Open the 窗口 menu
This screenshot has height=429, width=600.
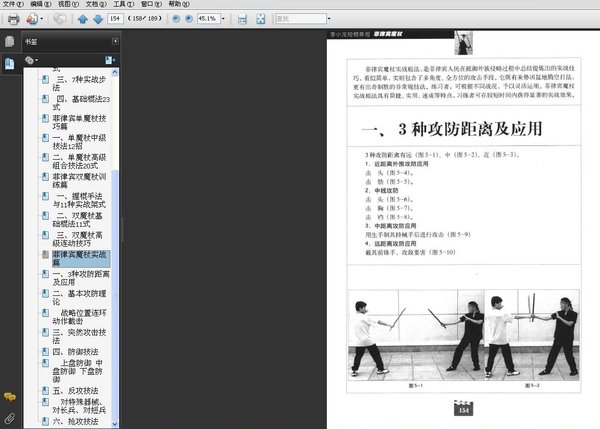pos(151,4)
